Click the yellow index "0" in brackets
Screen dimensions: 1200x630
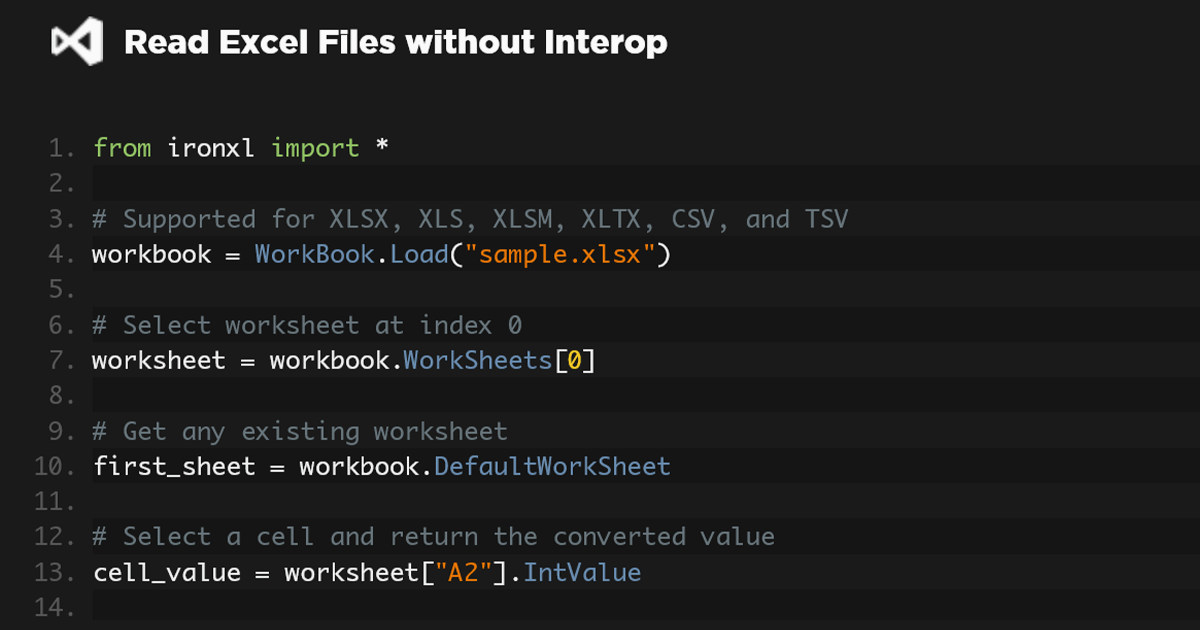[574, 360]
